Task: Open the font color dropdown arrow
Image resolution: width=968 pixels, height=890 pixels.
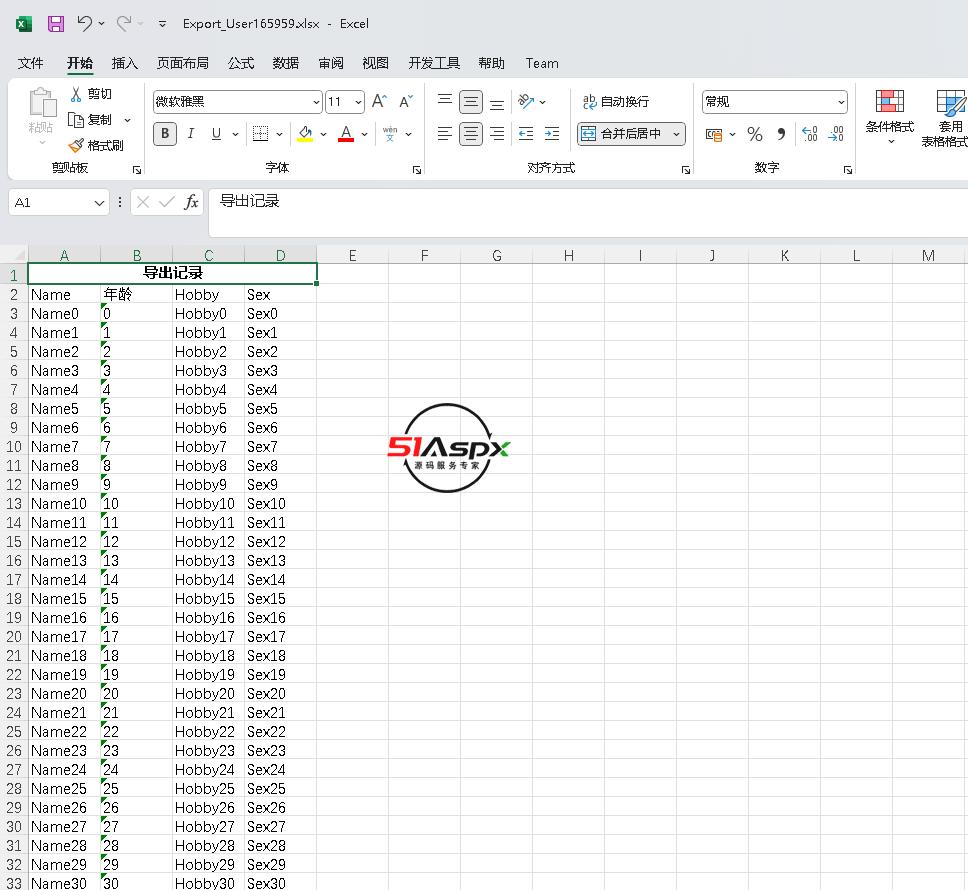Action: click(x=365, y=134)
